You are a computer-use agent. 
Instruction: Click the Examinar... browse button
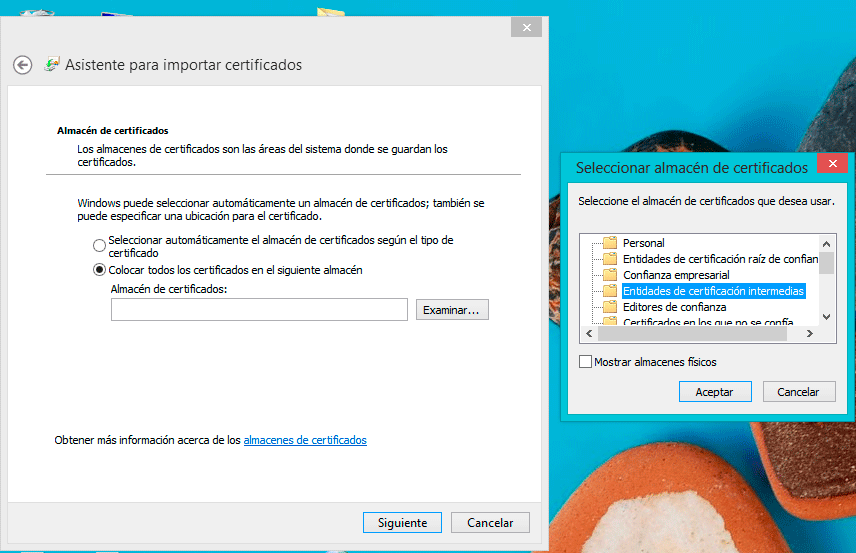(x=452, y=310)
